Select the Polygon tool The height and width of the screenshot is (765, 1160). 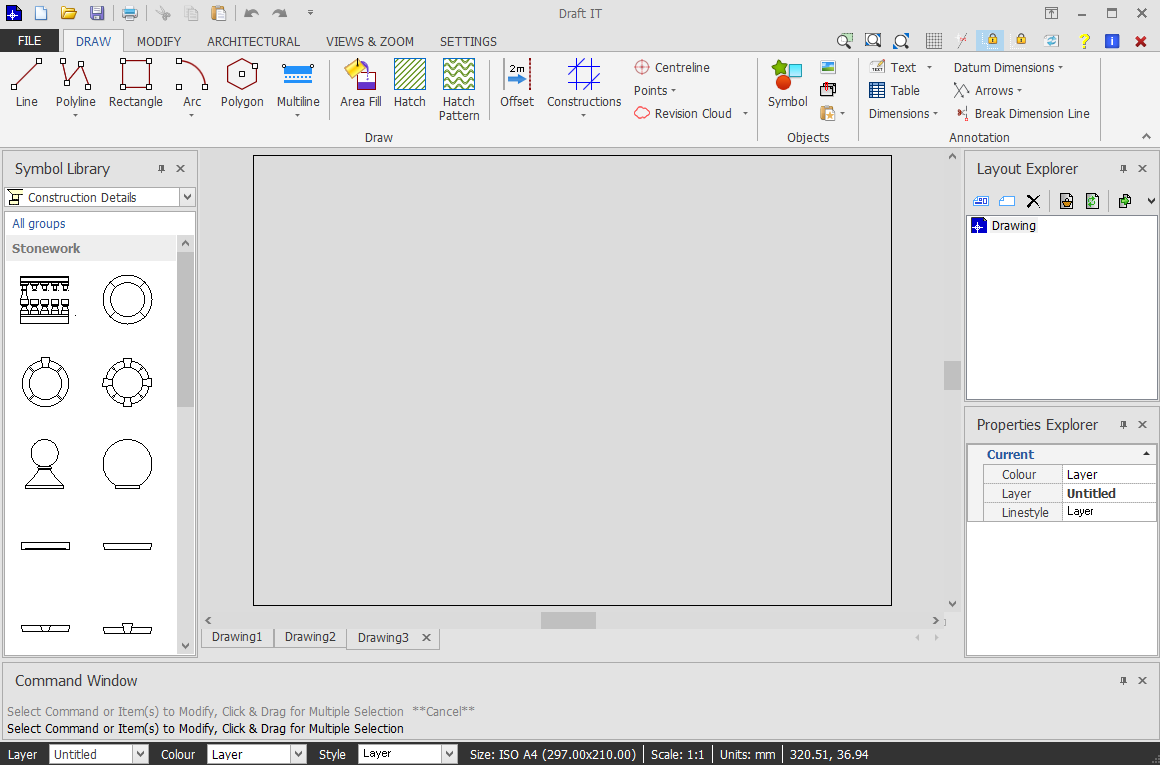pos(242,84)
